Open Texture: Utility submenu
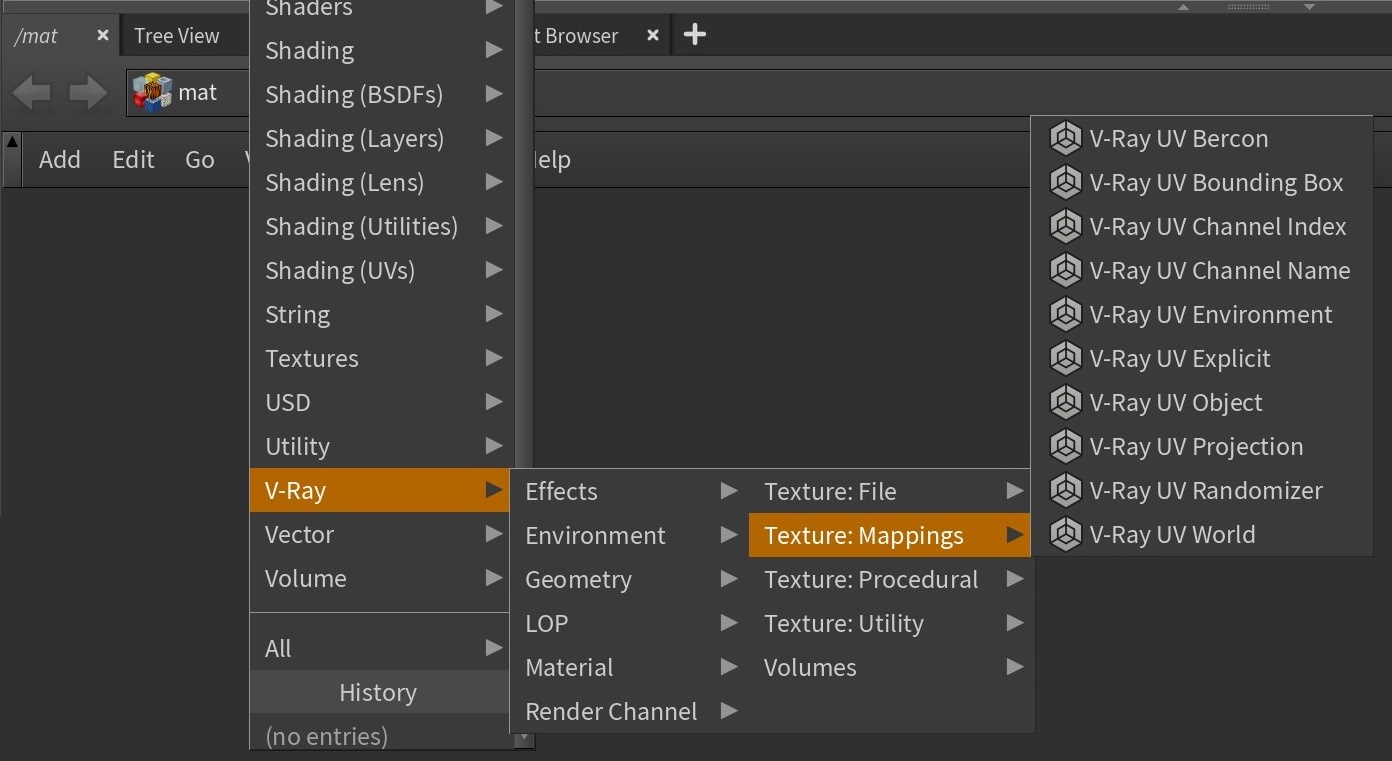This screenshot has height=761, width=1392. [x=890, y=623]
